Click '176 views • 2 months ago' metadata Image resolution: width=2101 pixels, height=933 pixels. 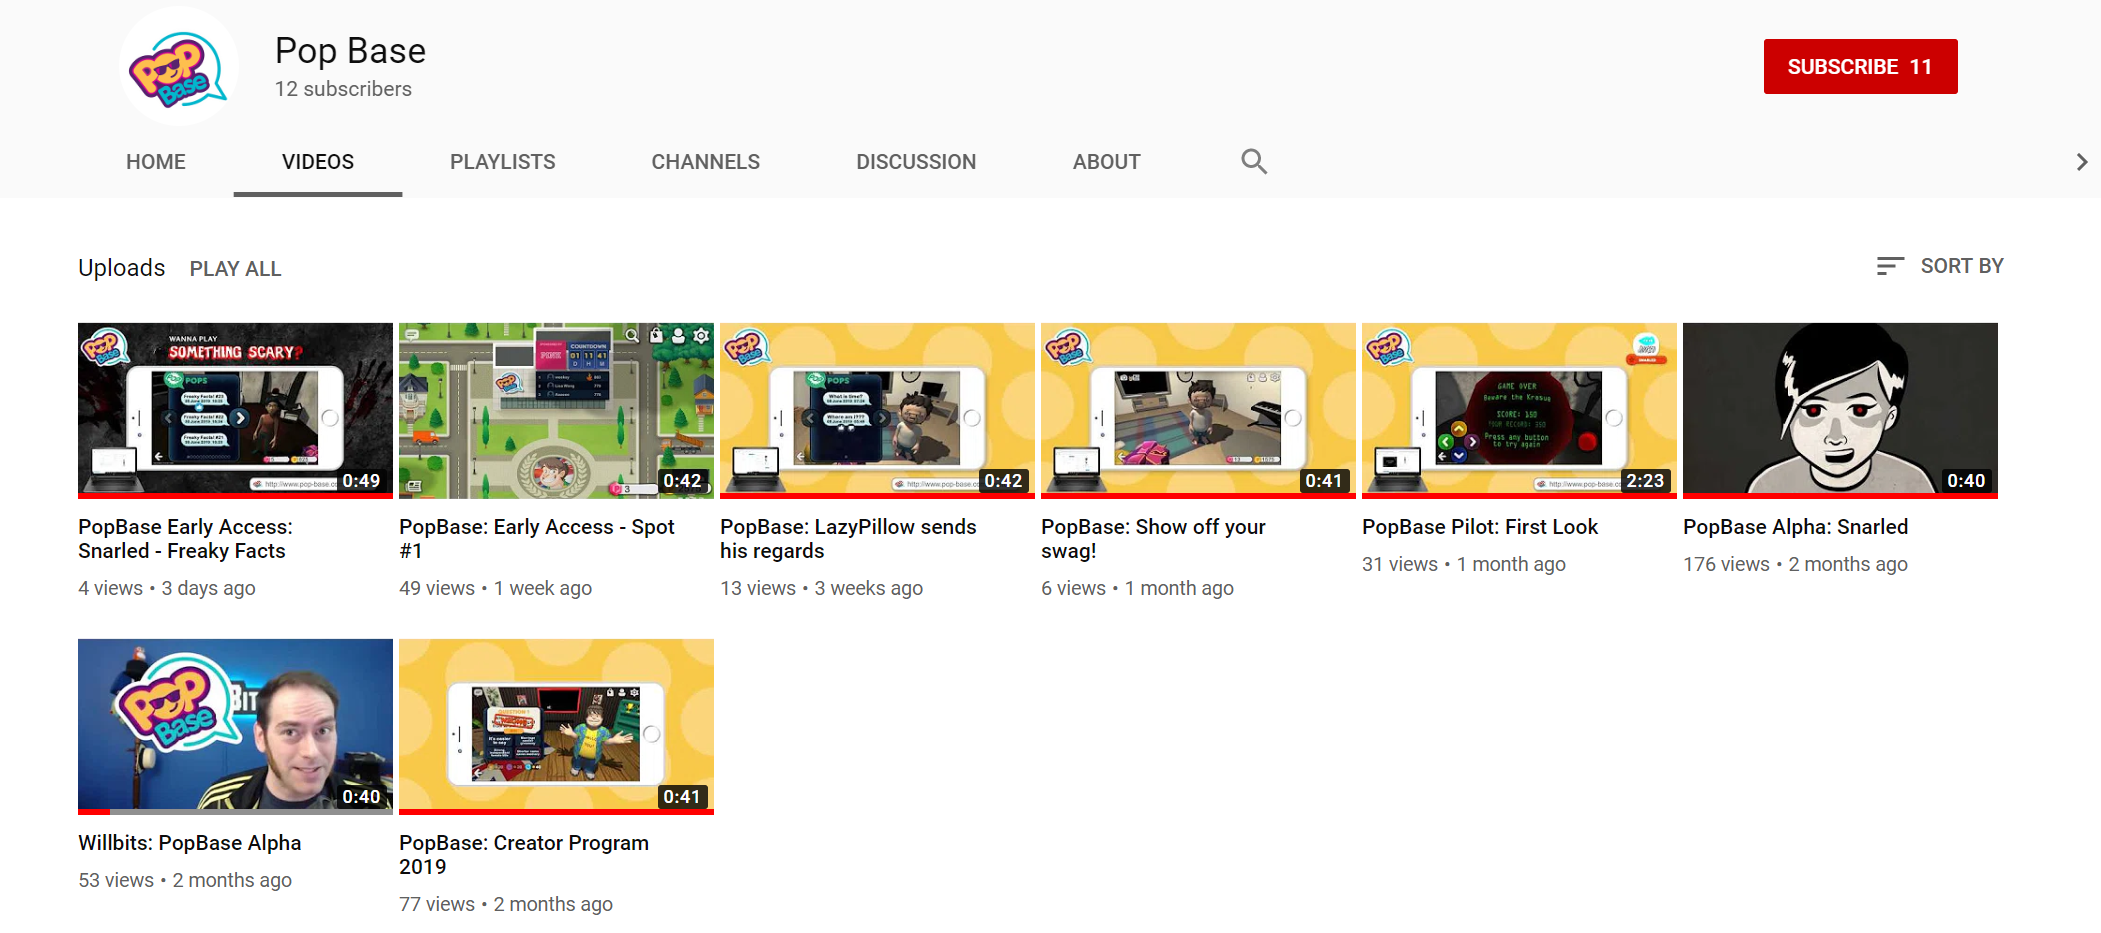1796,564
